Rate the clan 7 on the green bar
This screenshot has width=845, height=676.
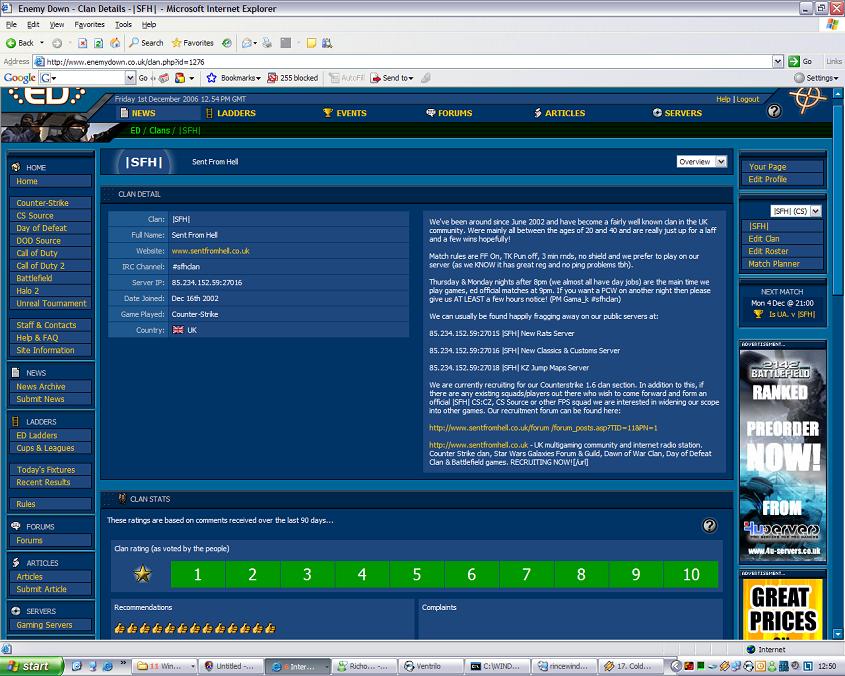click(x=527, y=575)
